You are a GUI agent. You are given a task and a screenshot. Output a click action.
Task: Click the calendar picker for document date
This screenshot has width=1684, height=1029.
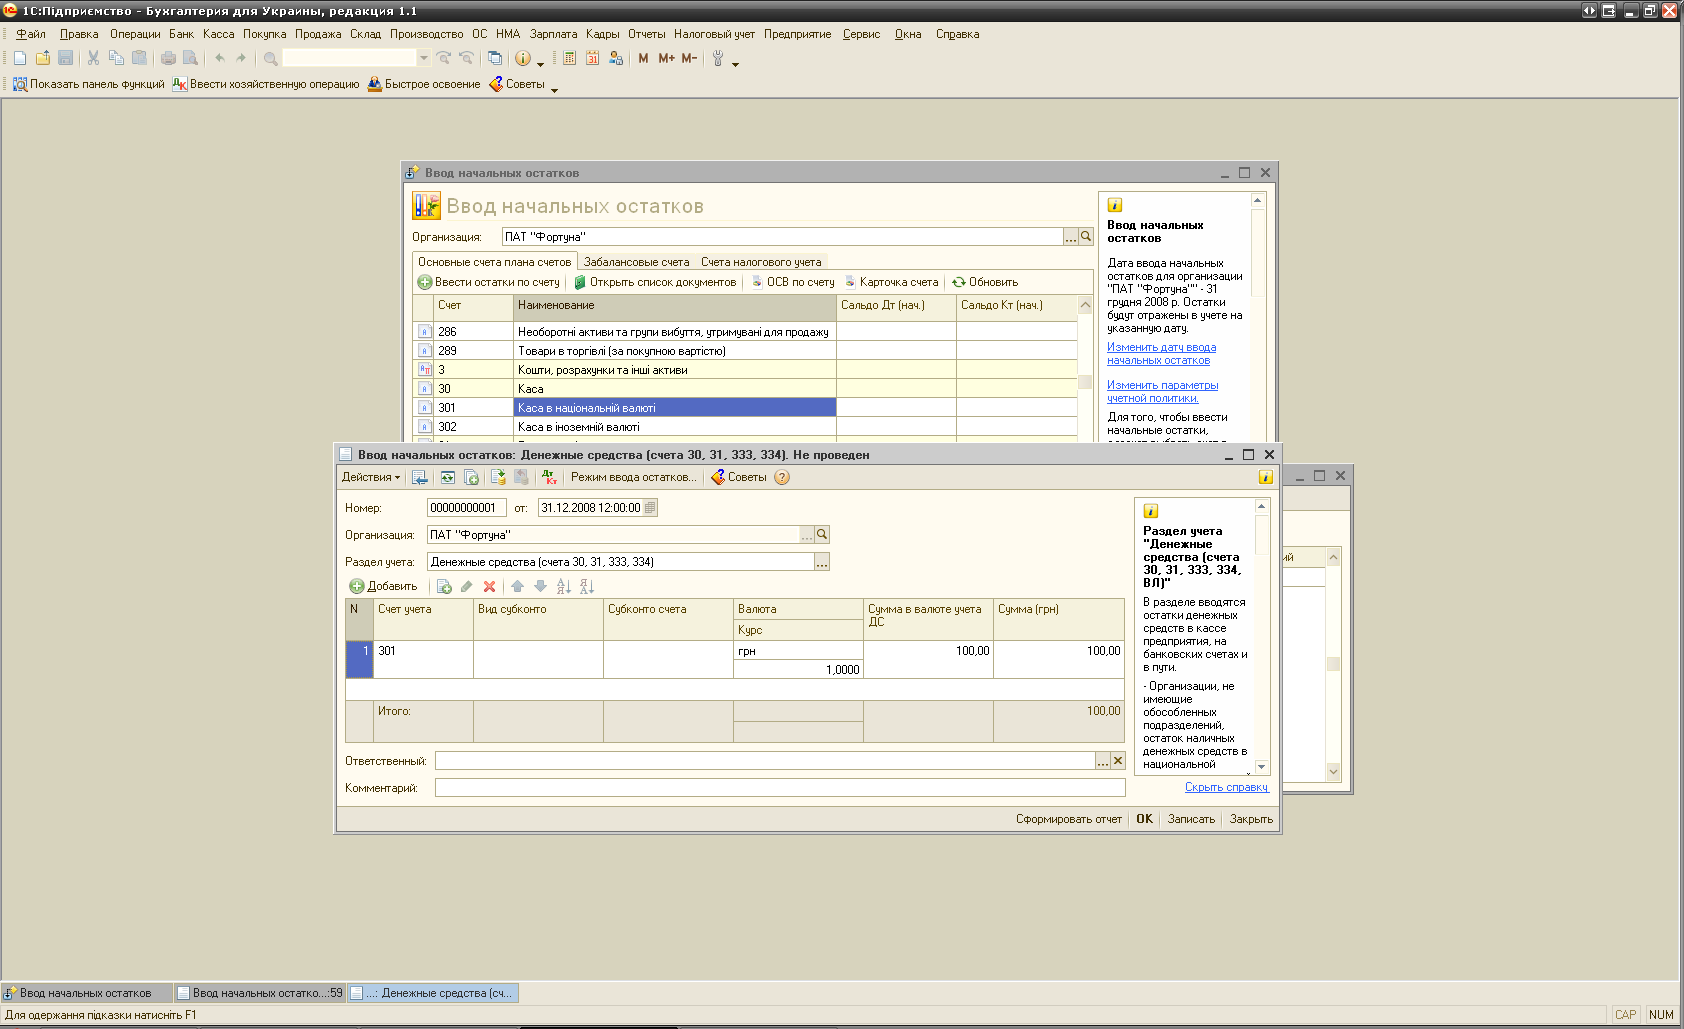point(650,508)
